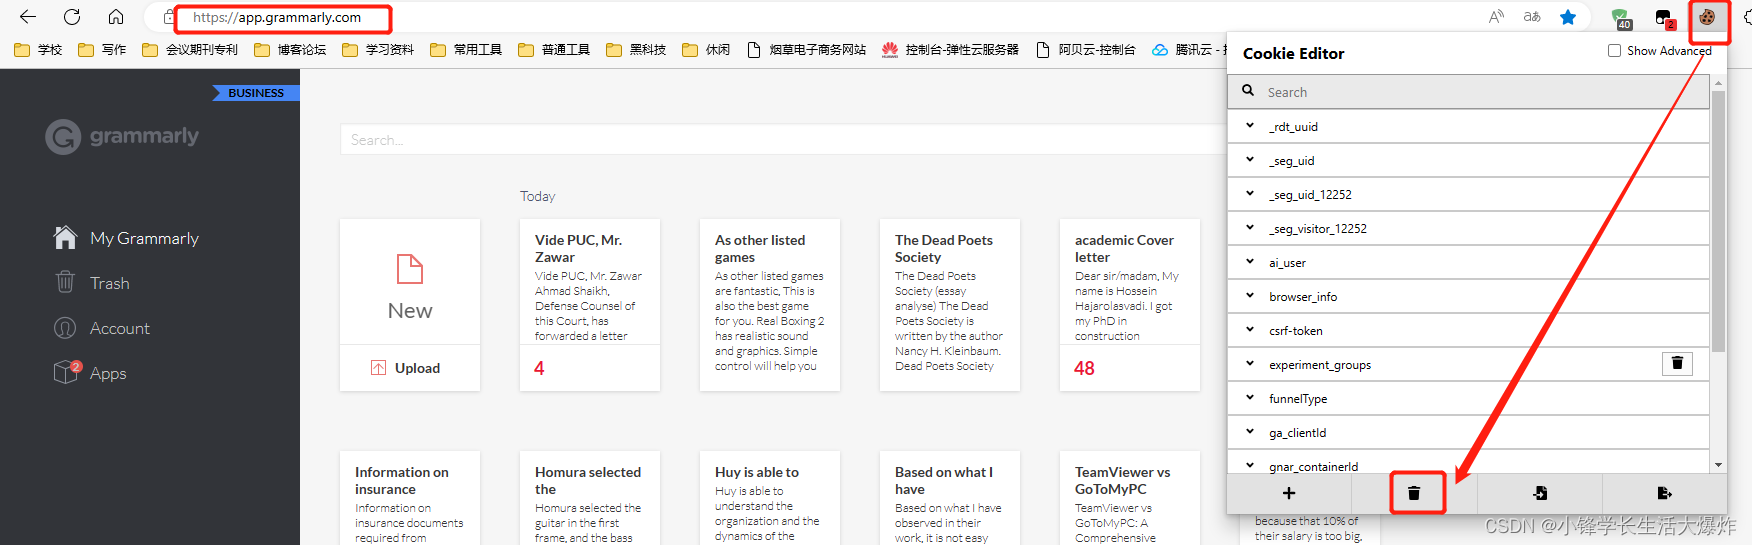1752x545 pixels.
Task: Open My Grammarly in sidebar
Action: click(126, 238)
